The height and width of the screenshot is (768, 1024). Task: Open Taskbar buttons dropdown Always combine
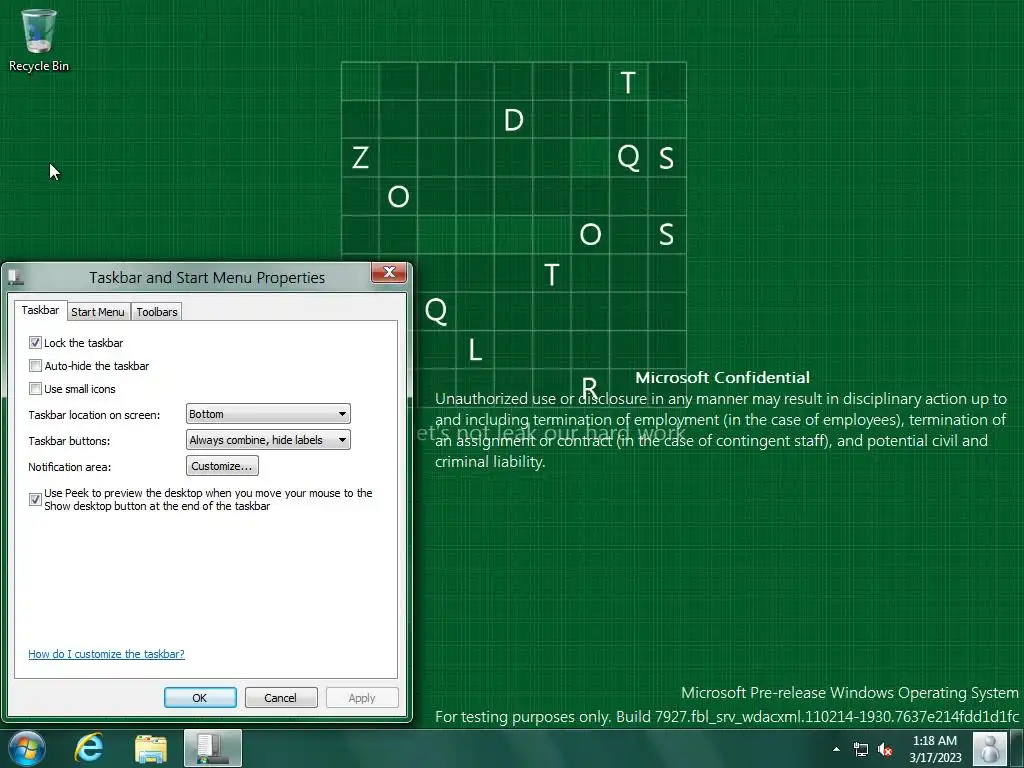pyautogui.click(x=268, y=440)
